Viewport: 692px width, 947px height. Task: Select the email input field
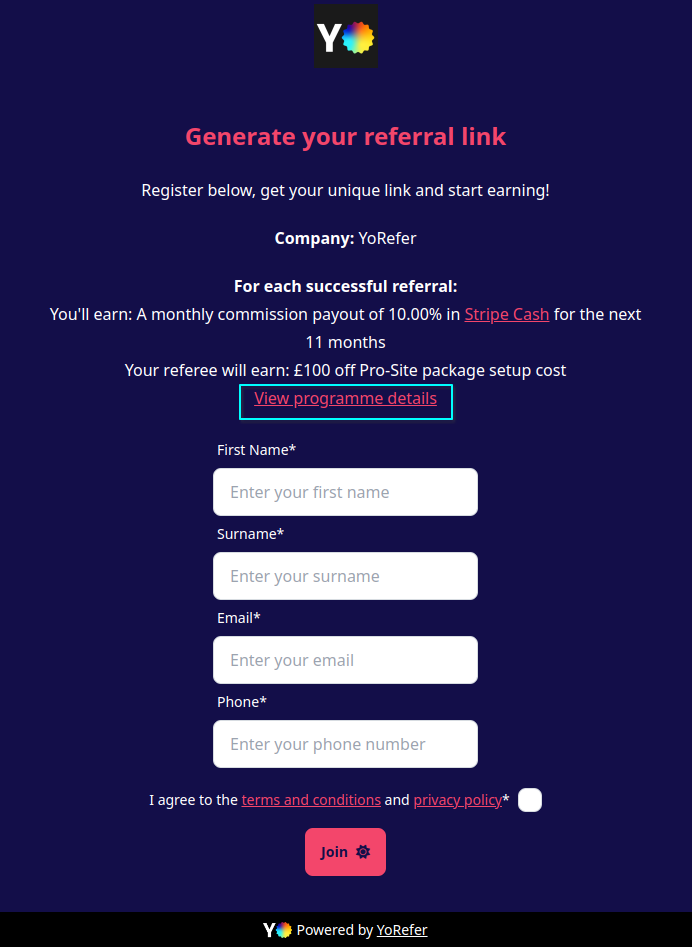click(345, 660)
